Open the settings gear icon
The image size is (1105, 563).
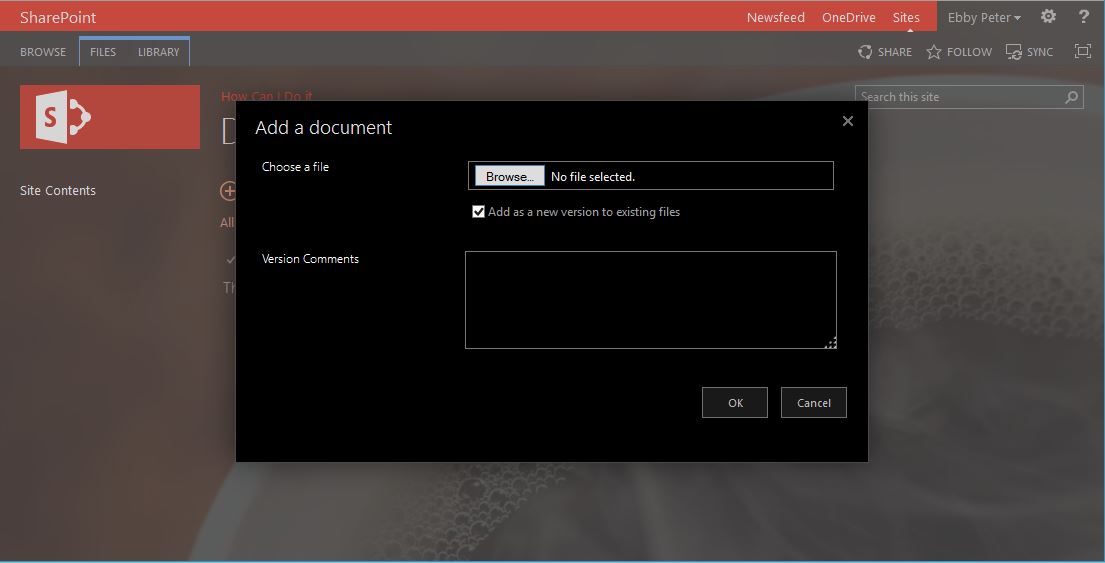1048,16
